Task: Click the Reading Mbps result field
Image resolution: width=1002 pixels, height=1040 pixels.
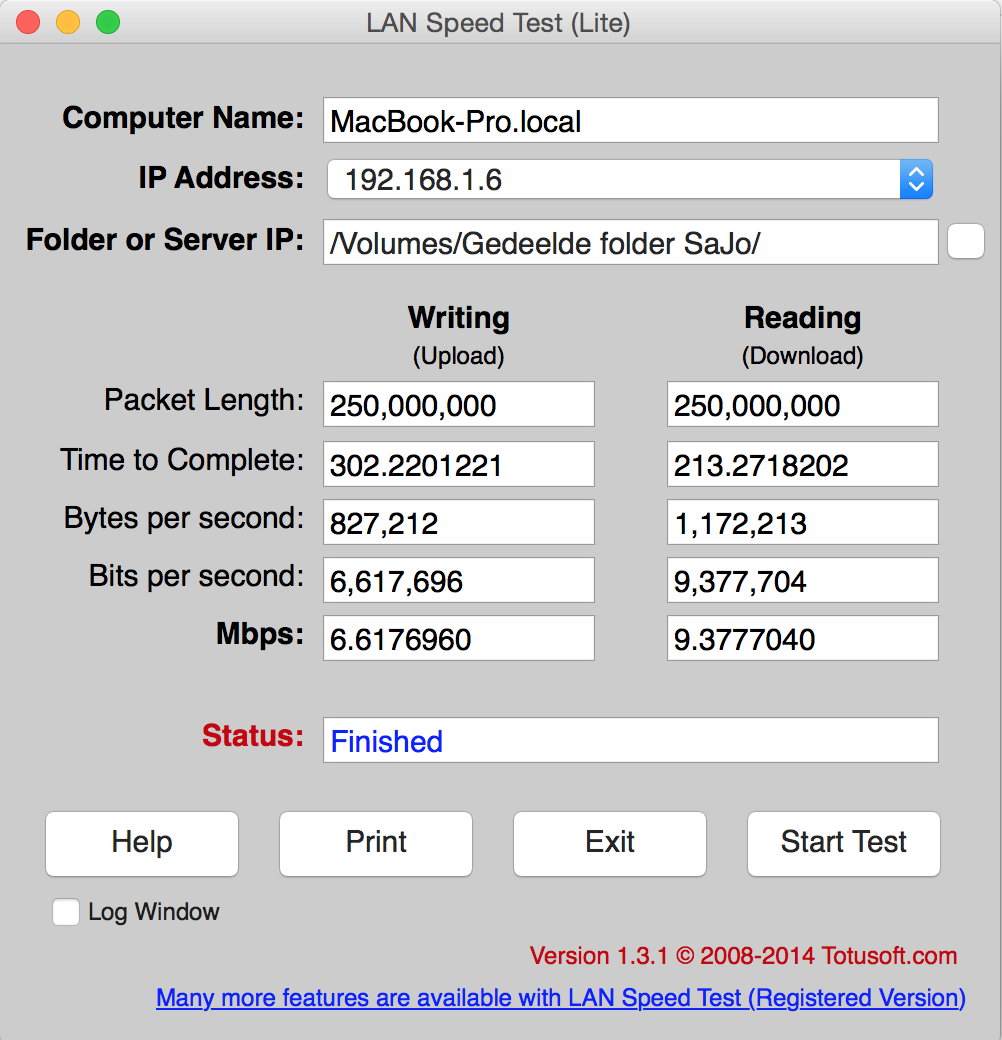Action: [x=802, y=639]
